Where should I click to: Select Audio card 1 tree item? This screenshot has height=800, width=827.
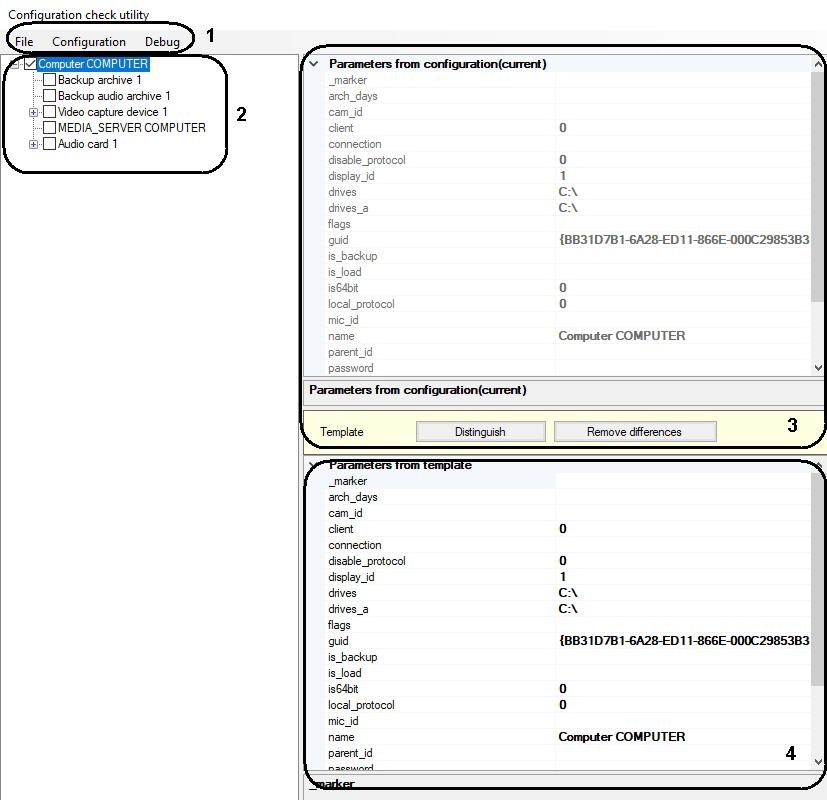(x=88, y=143)
